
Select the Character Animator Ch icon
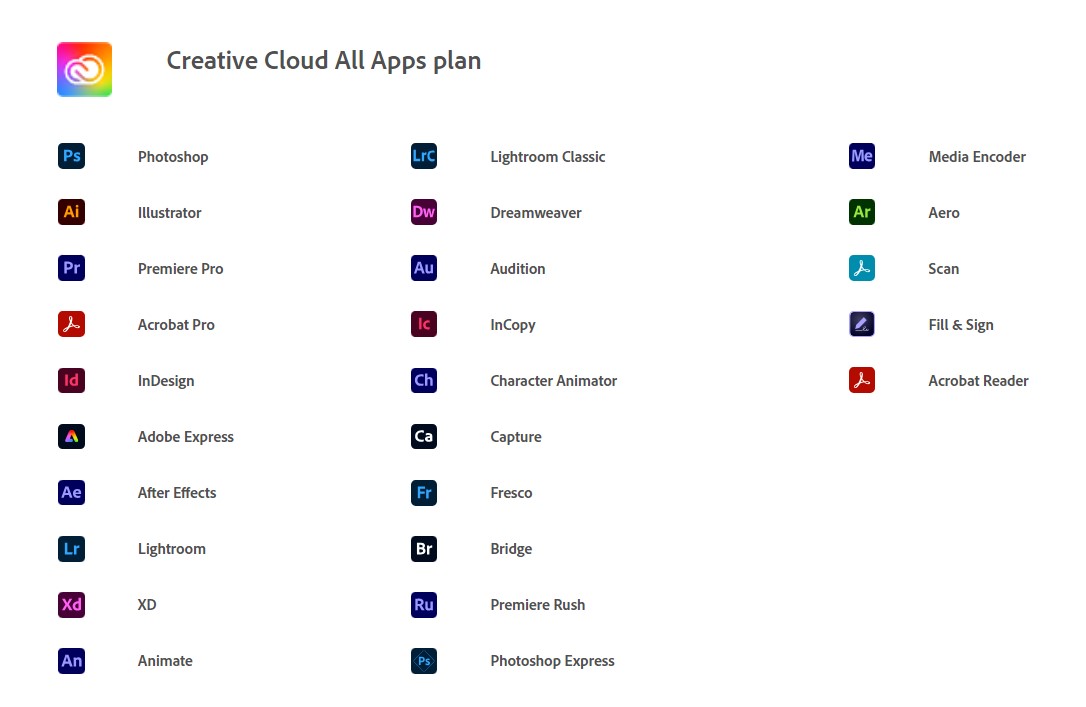424,380
